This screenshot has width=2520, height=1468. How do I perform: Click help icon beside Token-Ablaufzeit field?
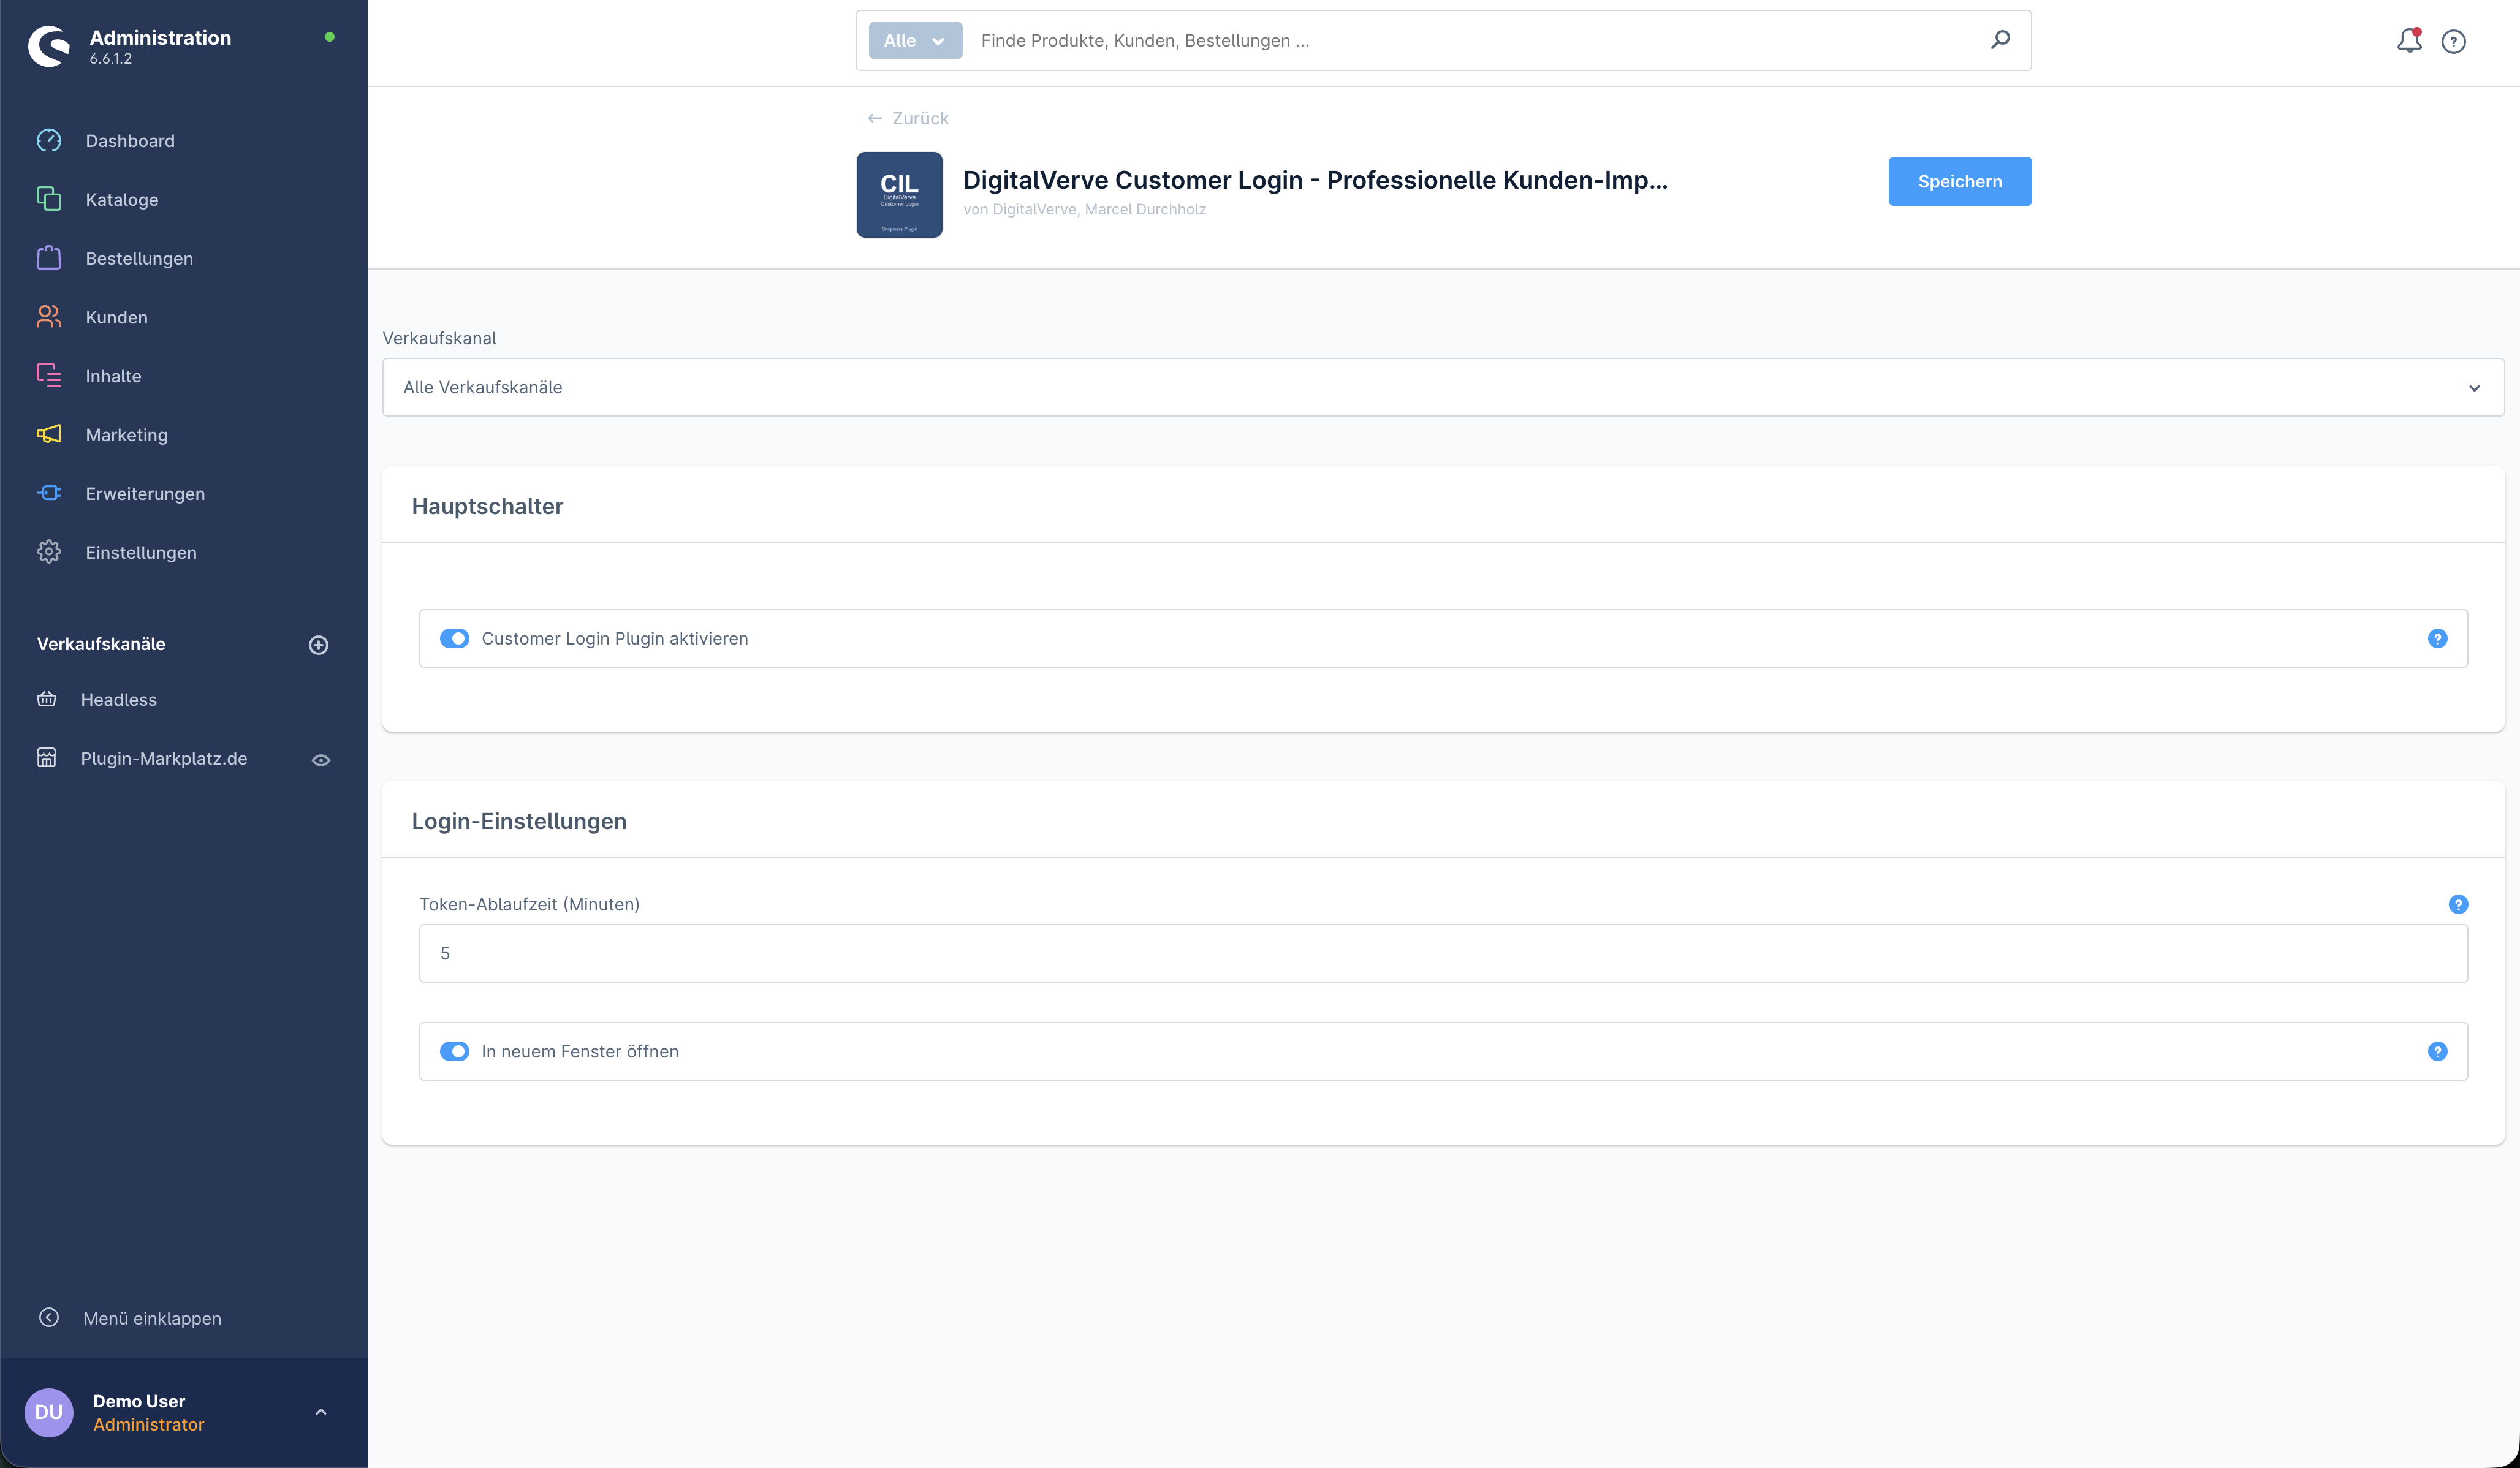pos(2458,904)
